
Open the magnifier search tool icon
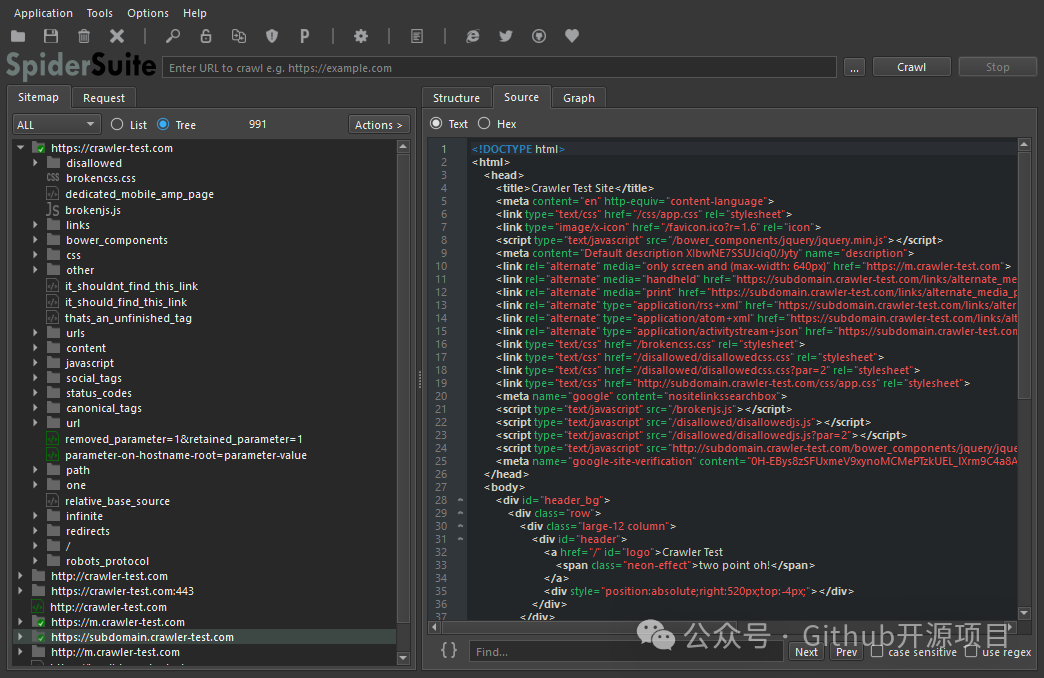tap(172, 36)
